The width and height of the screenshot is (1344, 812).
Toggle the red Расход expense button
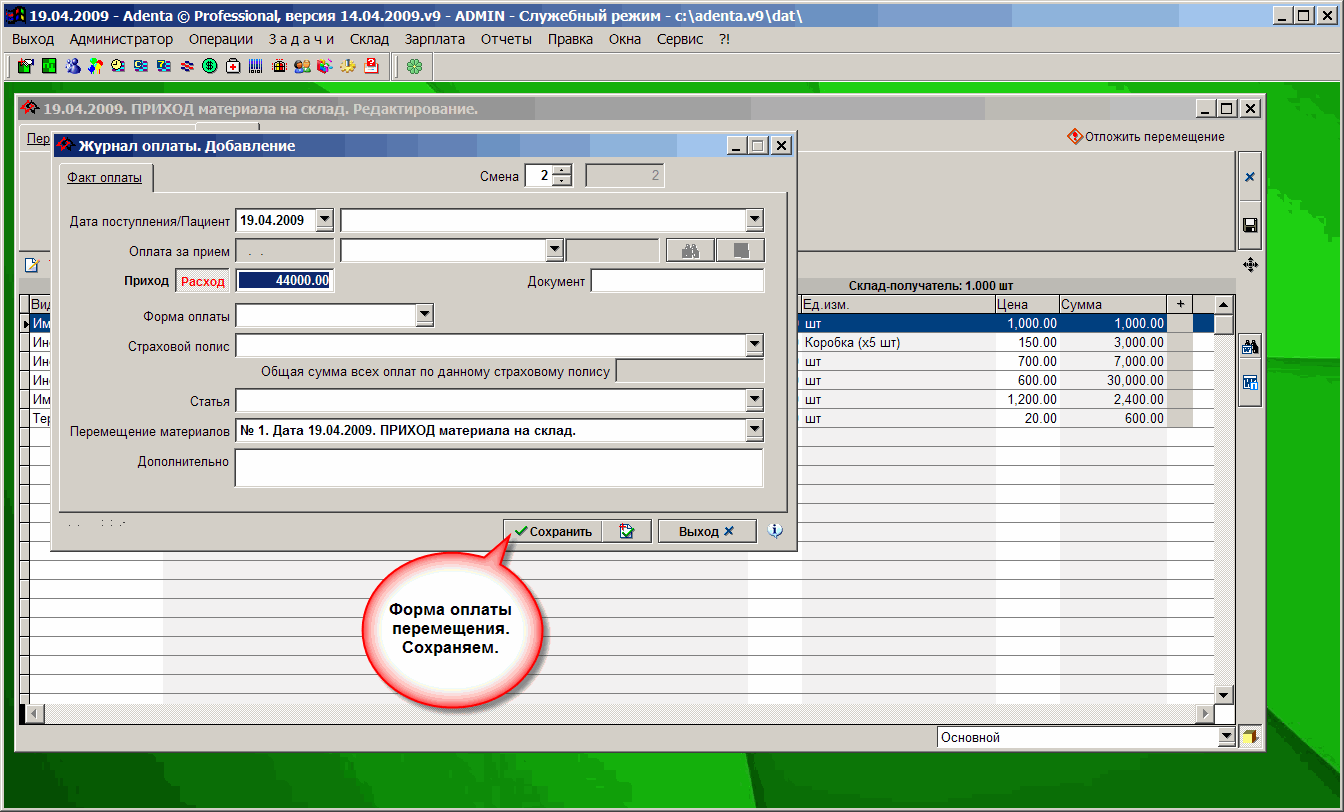[203, 281]
